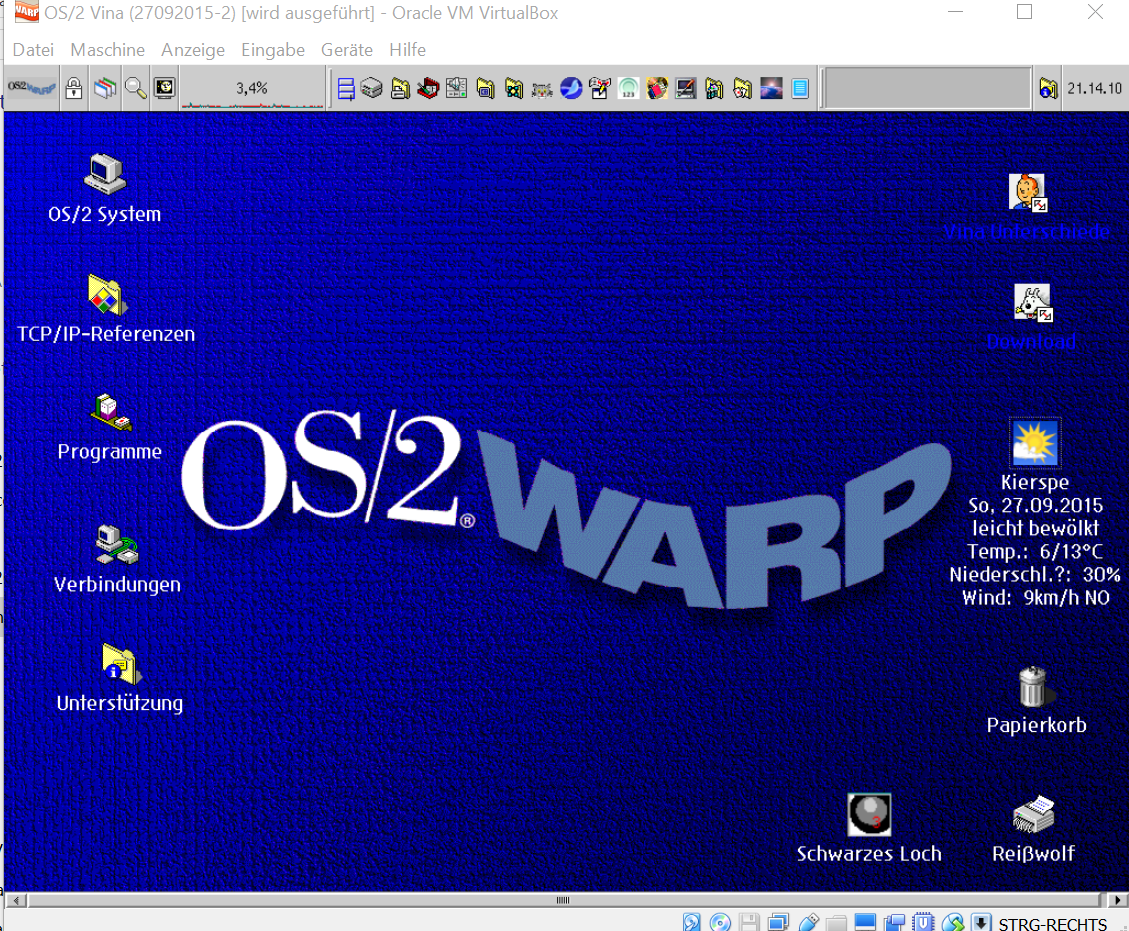1129x931 pixels.
Task: Open the Programme folder icon
Action: (x=111, y=413)
